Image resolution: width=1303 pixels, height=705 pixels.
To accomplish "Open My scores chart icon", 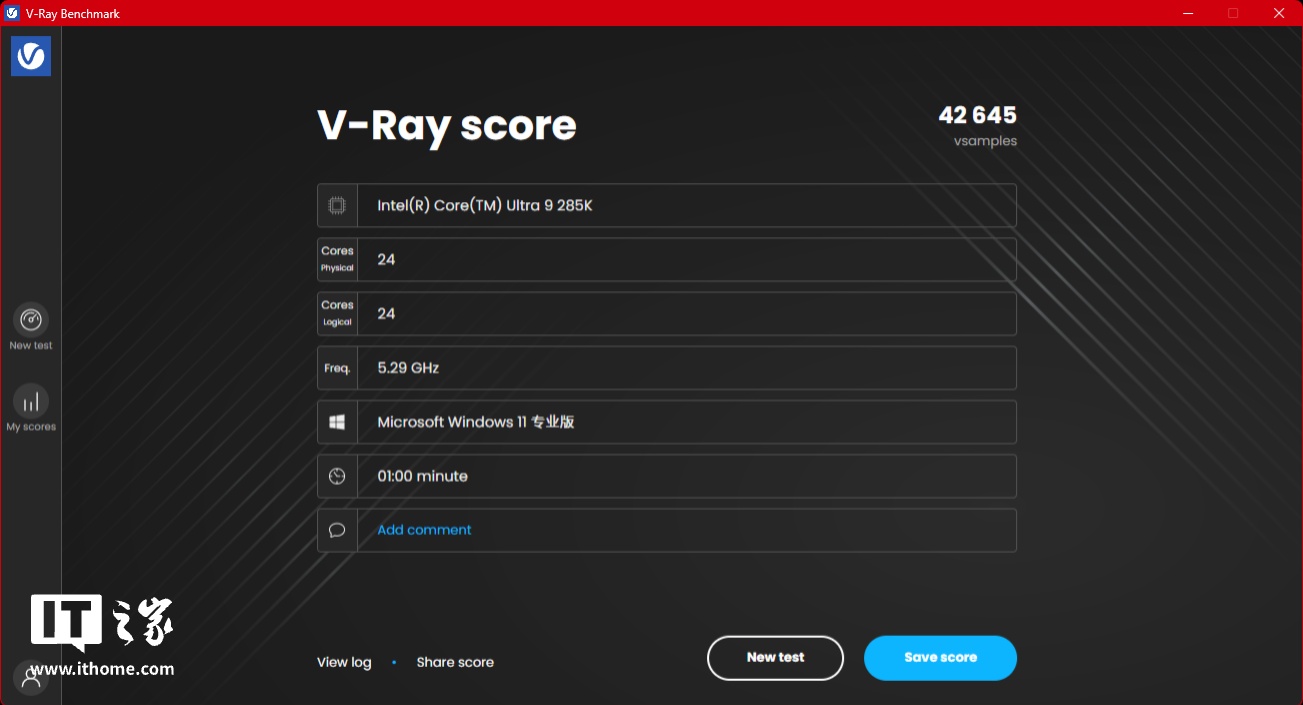I will (x=31, y=402).
